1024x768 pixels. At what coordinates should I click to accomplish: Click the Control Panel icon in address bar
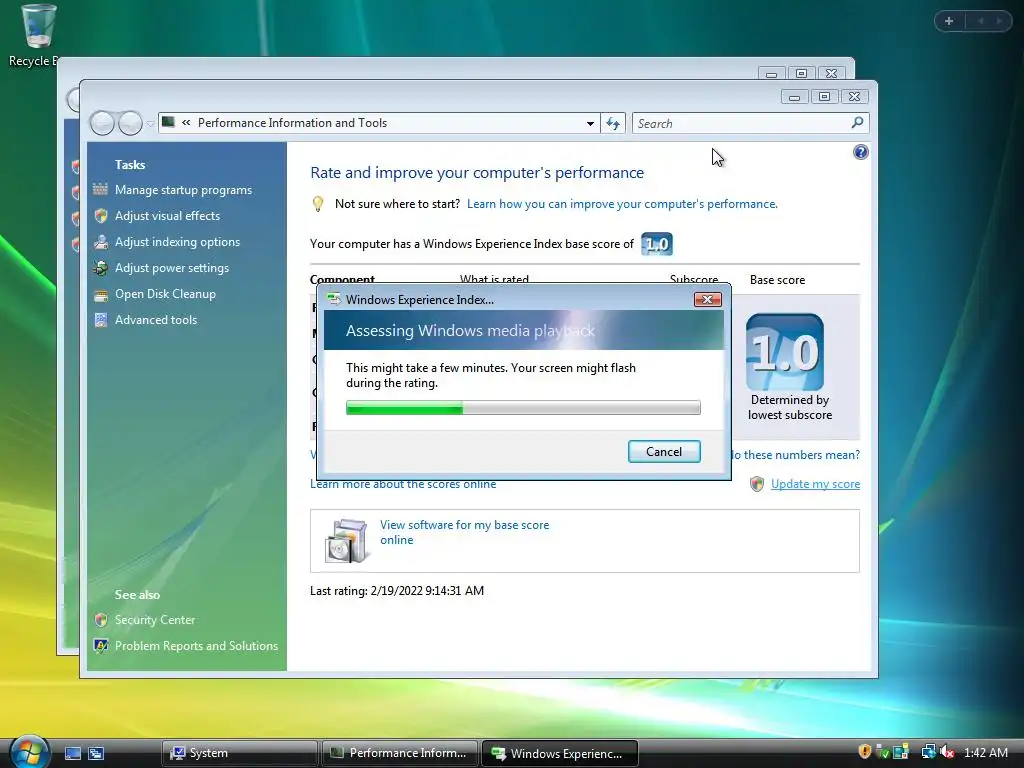(168, 122)
